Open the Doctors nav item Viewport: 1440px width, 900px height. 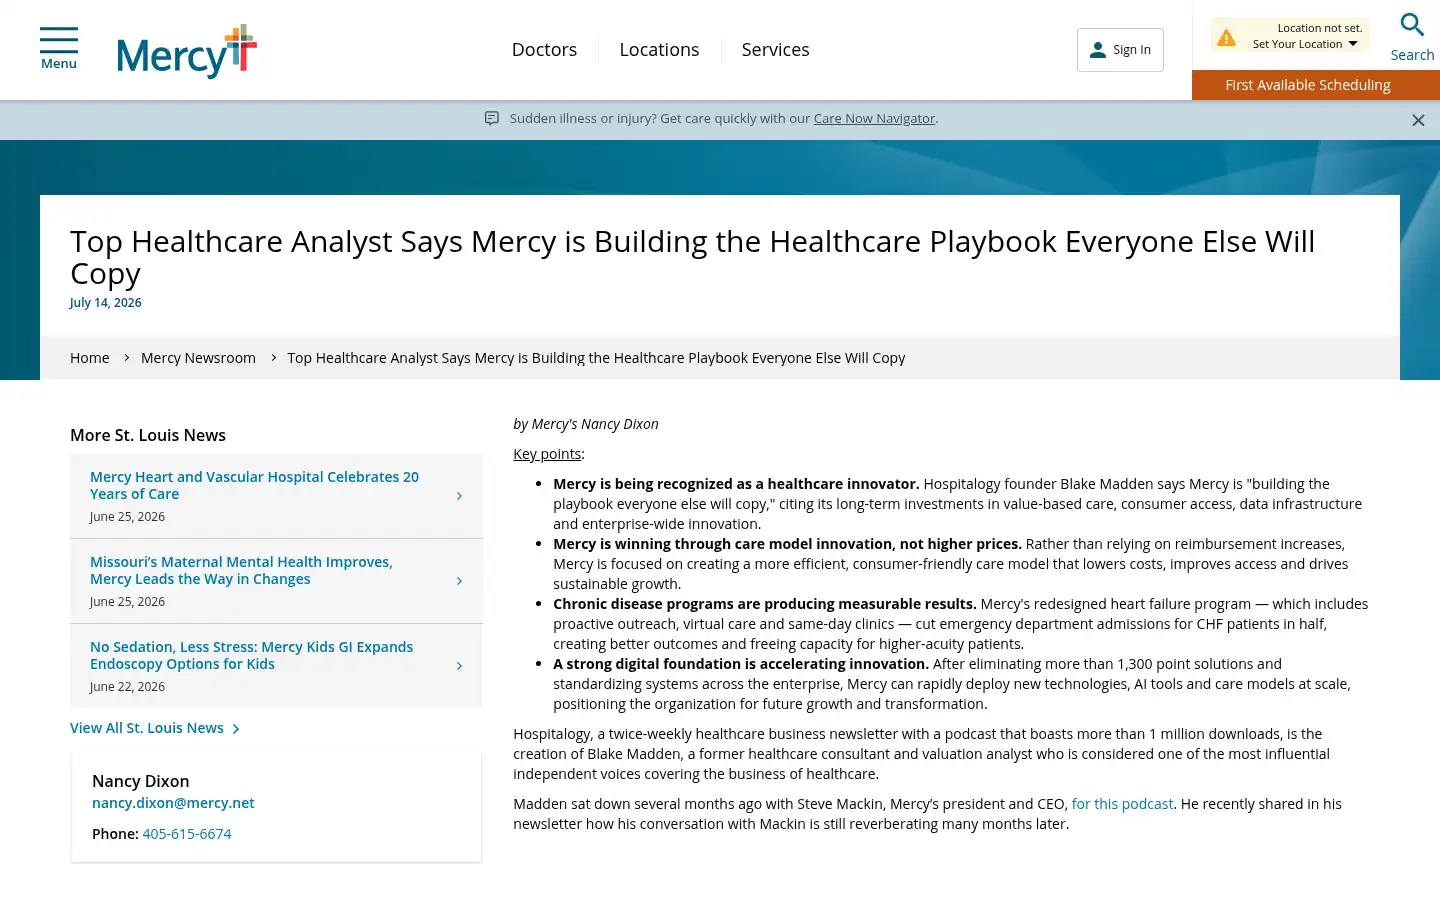[544, 49]
